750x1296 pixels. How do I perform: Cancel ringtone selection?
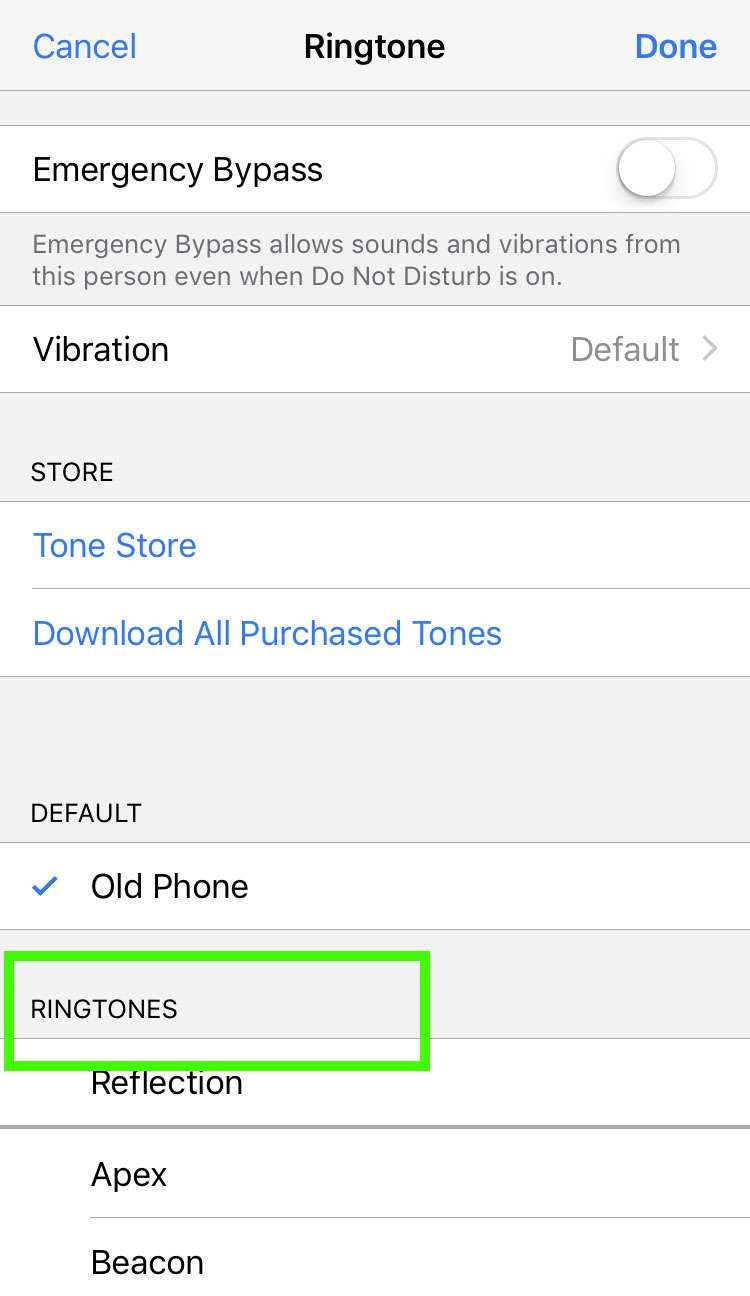84,46
